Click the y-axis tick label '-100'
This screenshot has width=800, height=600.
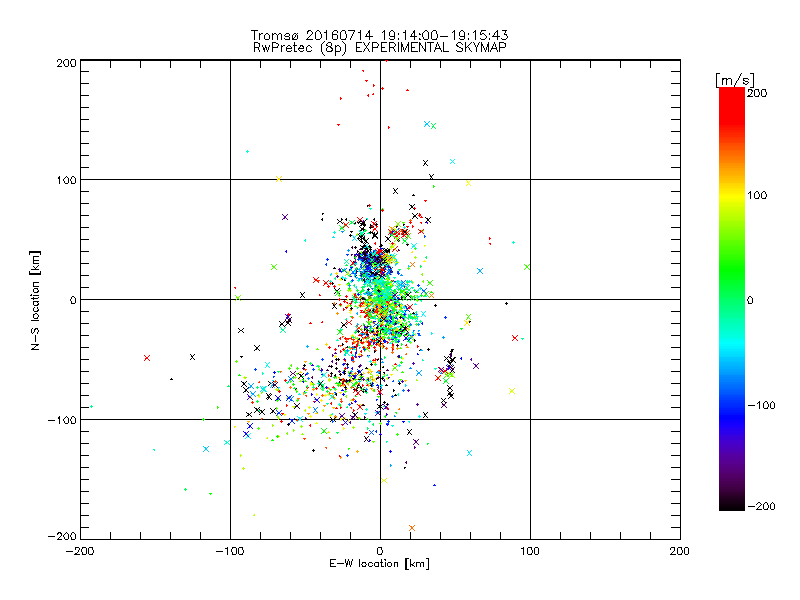62,420
